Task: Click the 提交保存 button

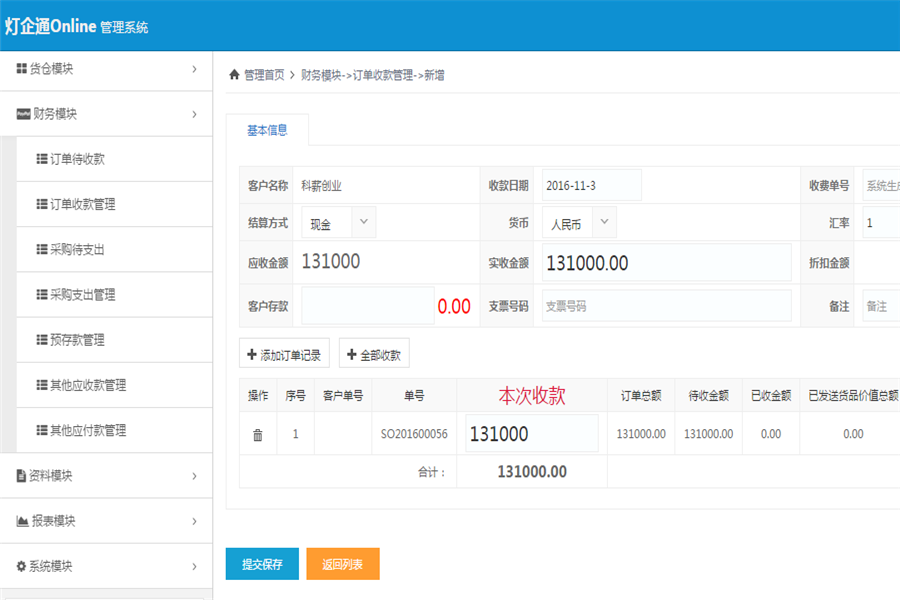Action: (x=262, y=564)
